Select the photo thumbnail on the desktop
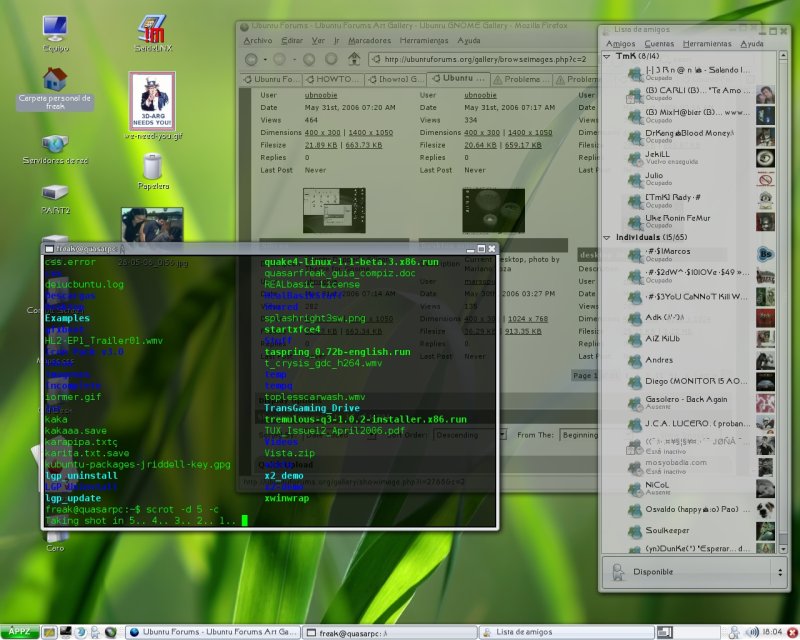Viewport: 800px width, 640px height. point(152,224)
